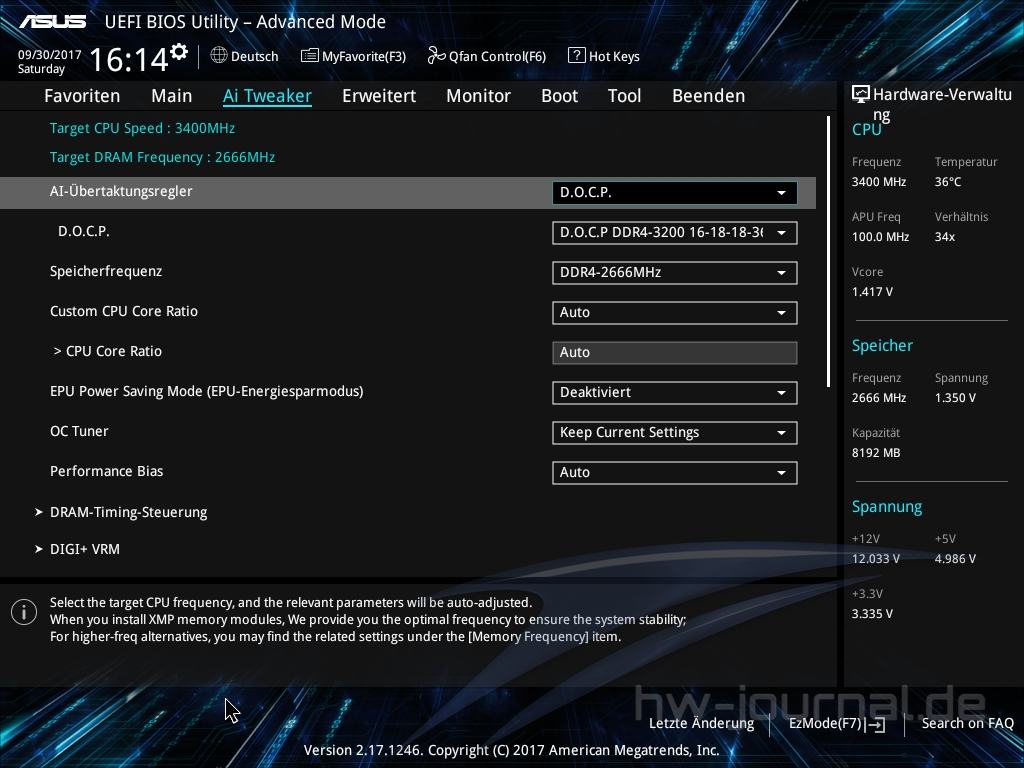
Task: Click the 16:14 clock time
Action: (x=129, y=59)
